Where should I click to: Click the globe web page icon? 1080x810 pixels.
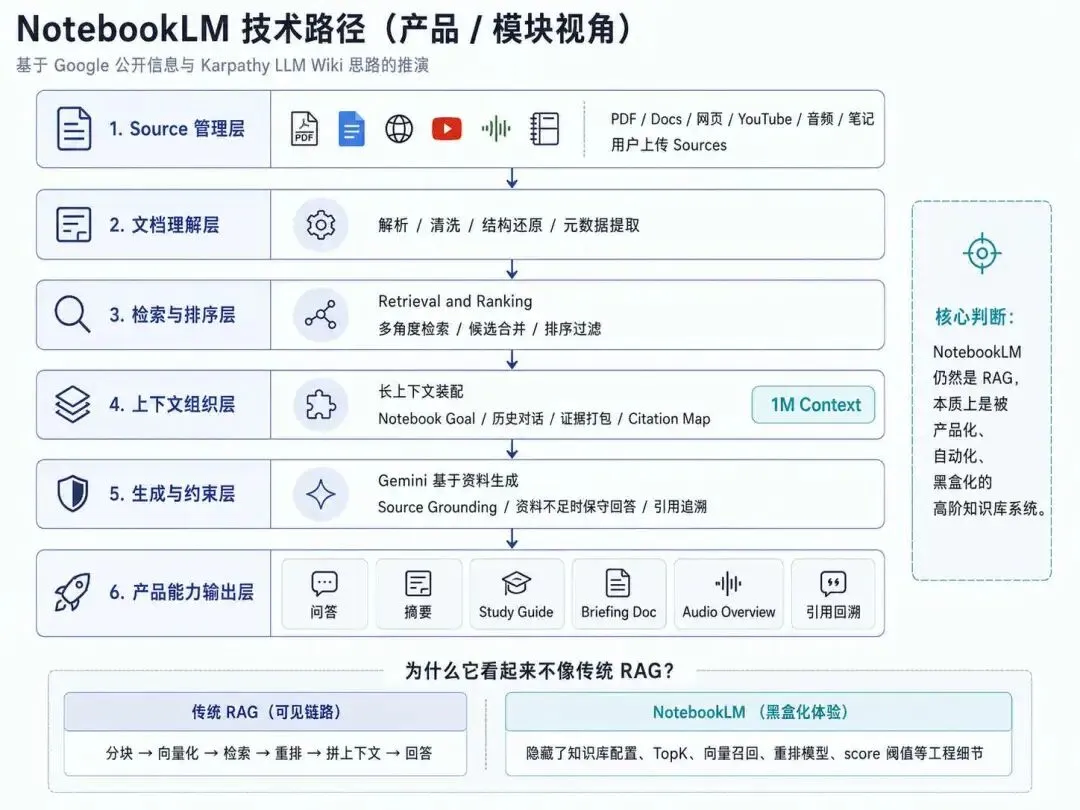399,129
